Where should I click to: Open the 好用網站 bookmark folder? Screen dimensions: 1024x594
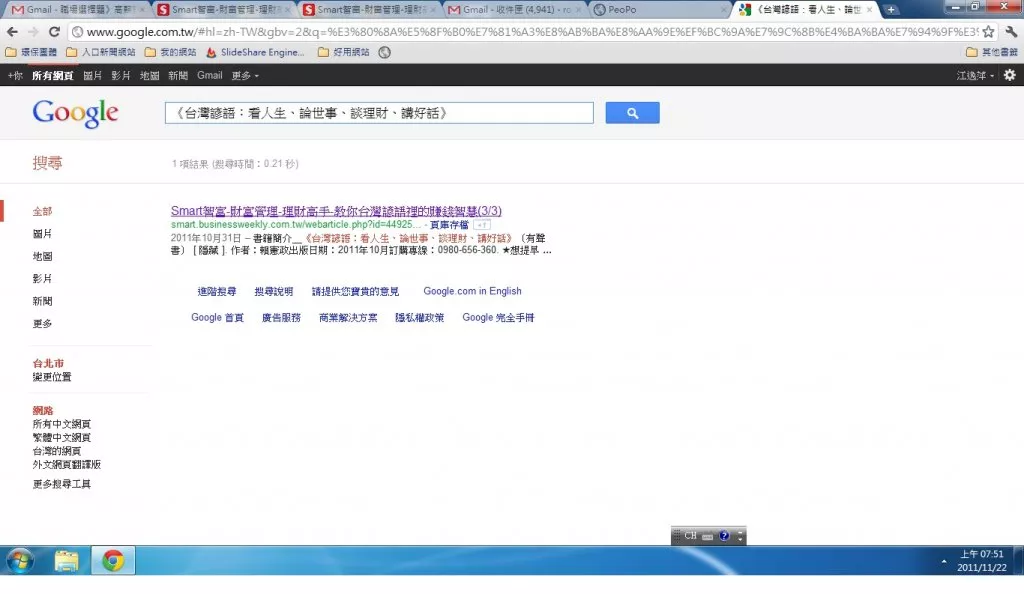(344, 52)
